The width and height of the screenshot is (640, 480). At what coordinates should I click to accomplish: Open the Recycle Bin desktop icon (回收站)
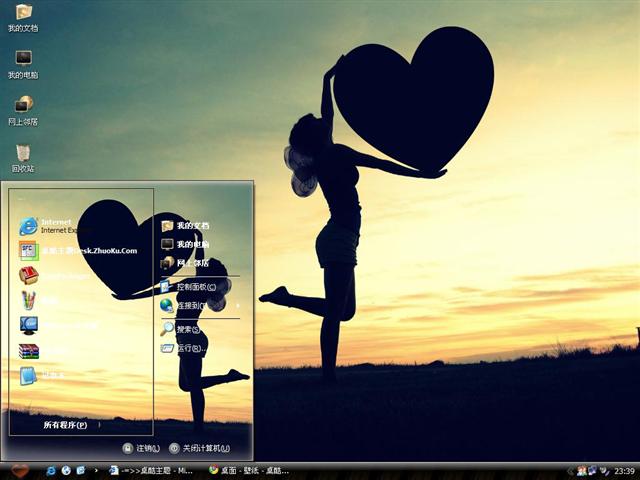click(23, 153)
